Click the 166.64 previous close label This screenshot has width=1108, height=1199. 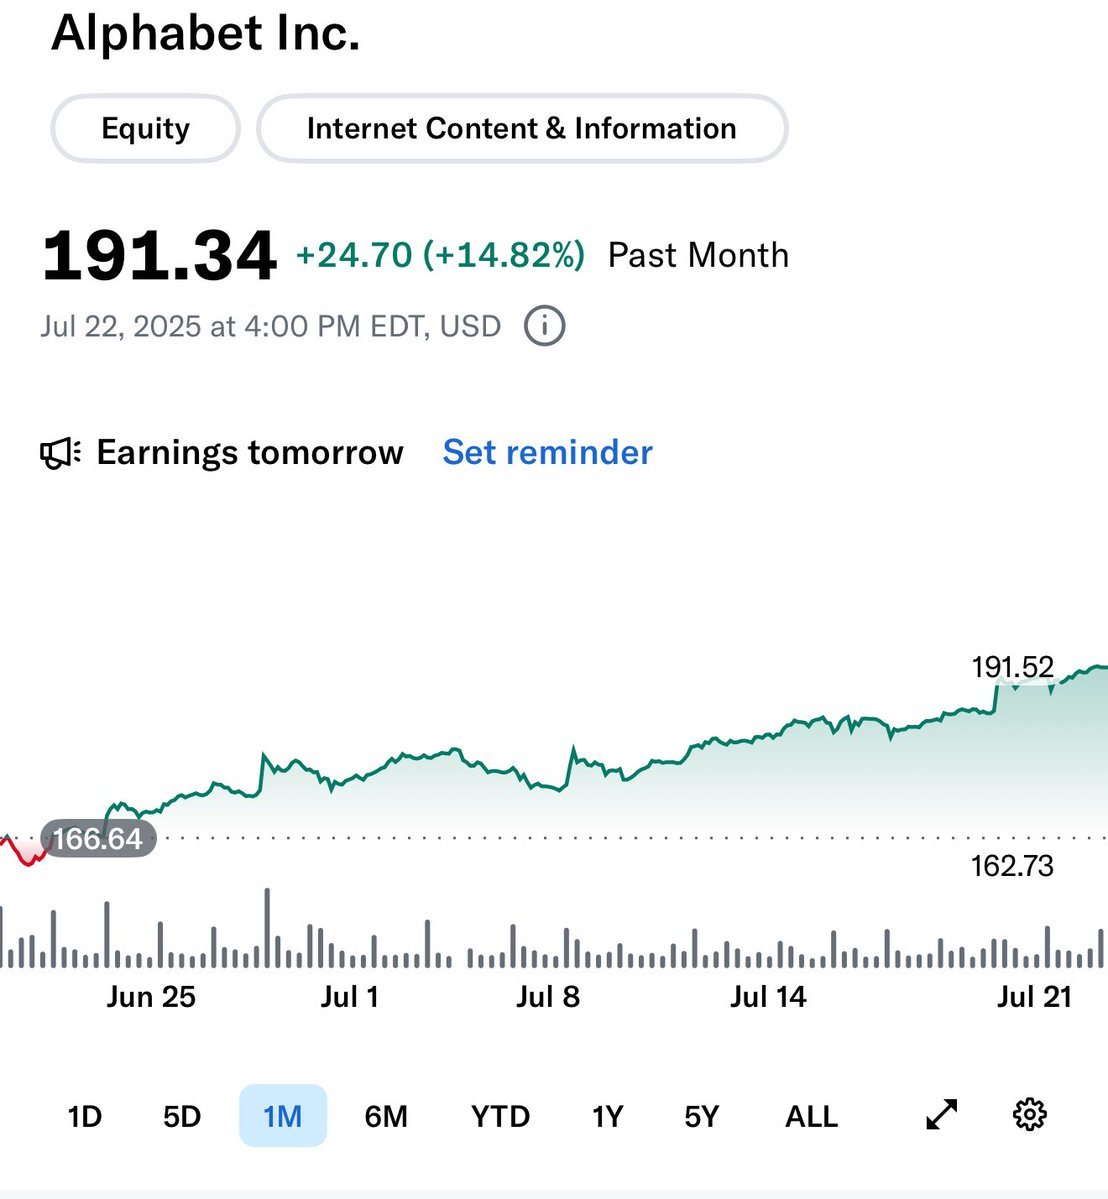pos(98,839)
